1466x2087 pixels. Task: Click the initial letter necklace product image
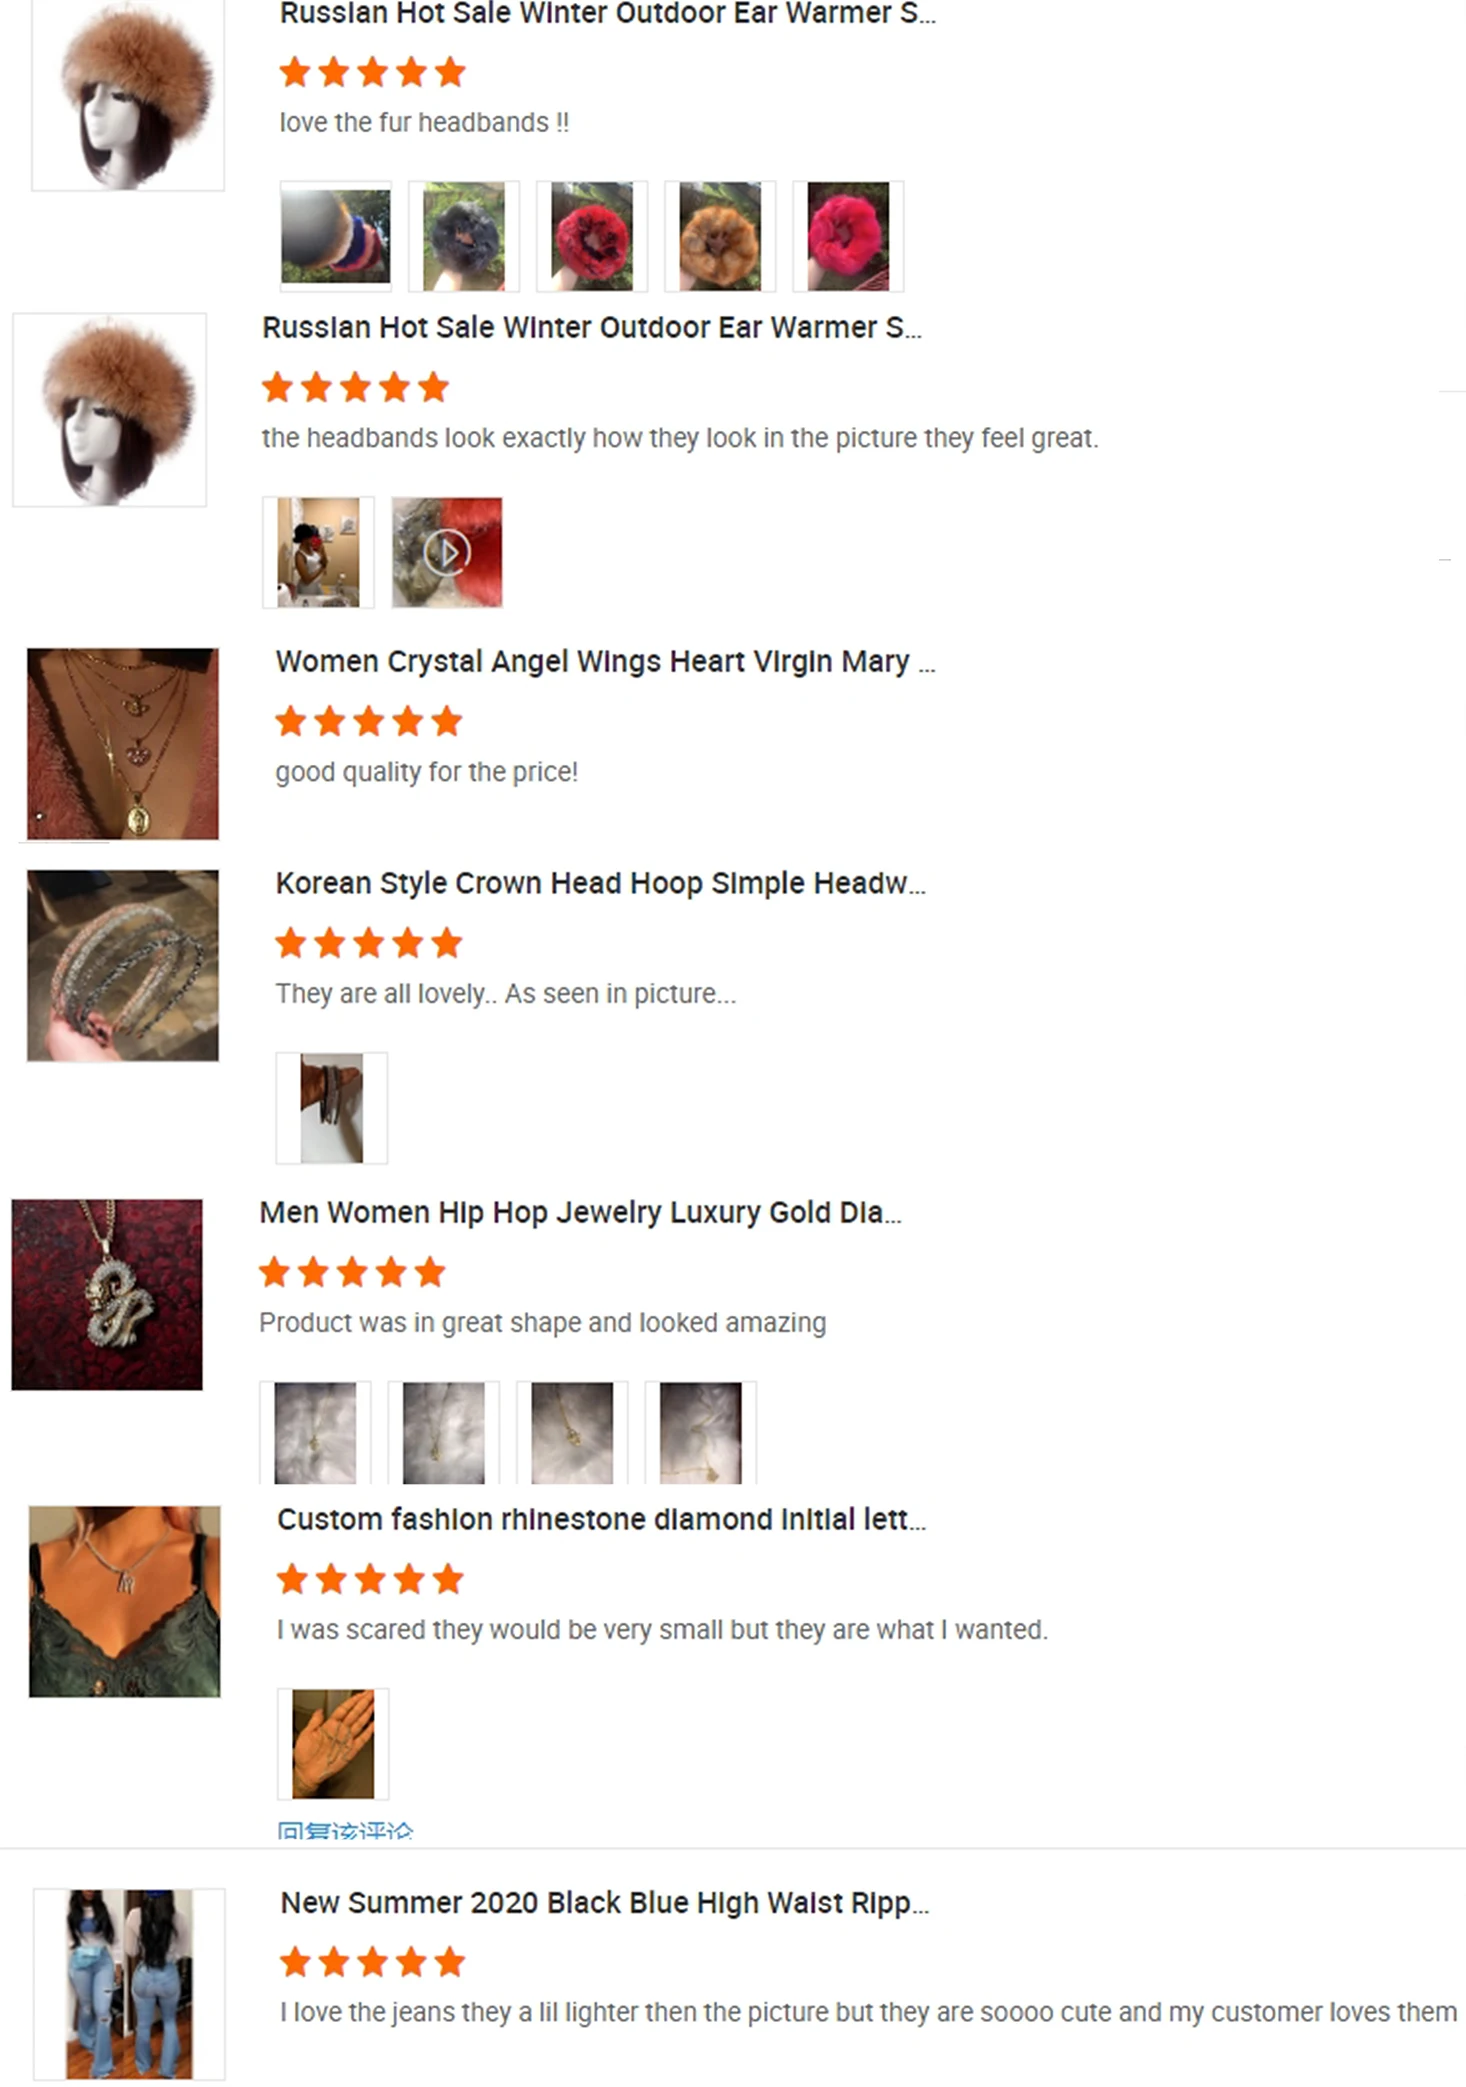(125, 1601)
